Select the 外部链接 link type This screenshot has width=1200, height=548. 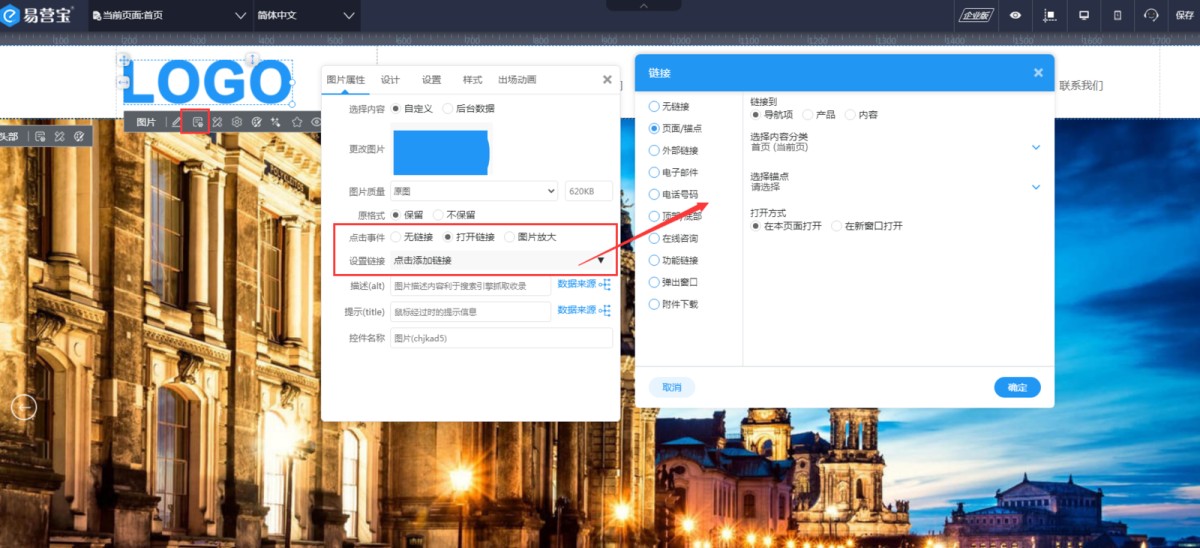[655, 150]
